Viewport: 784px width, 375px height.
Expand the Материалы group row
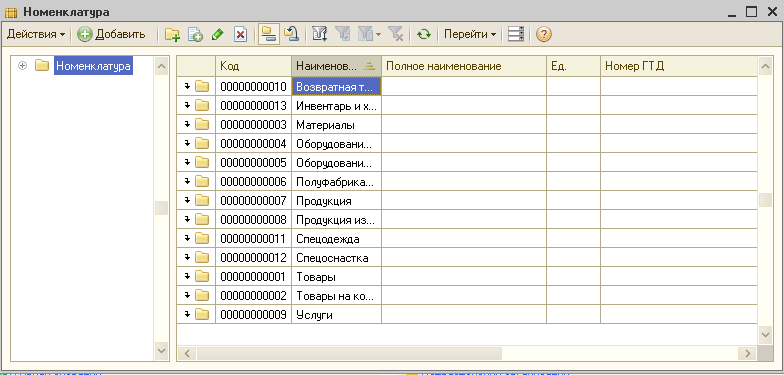point(188,124)
